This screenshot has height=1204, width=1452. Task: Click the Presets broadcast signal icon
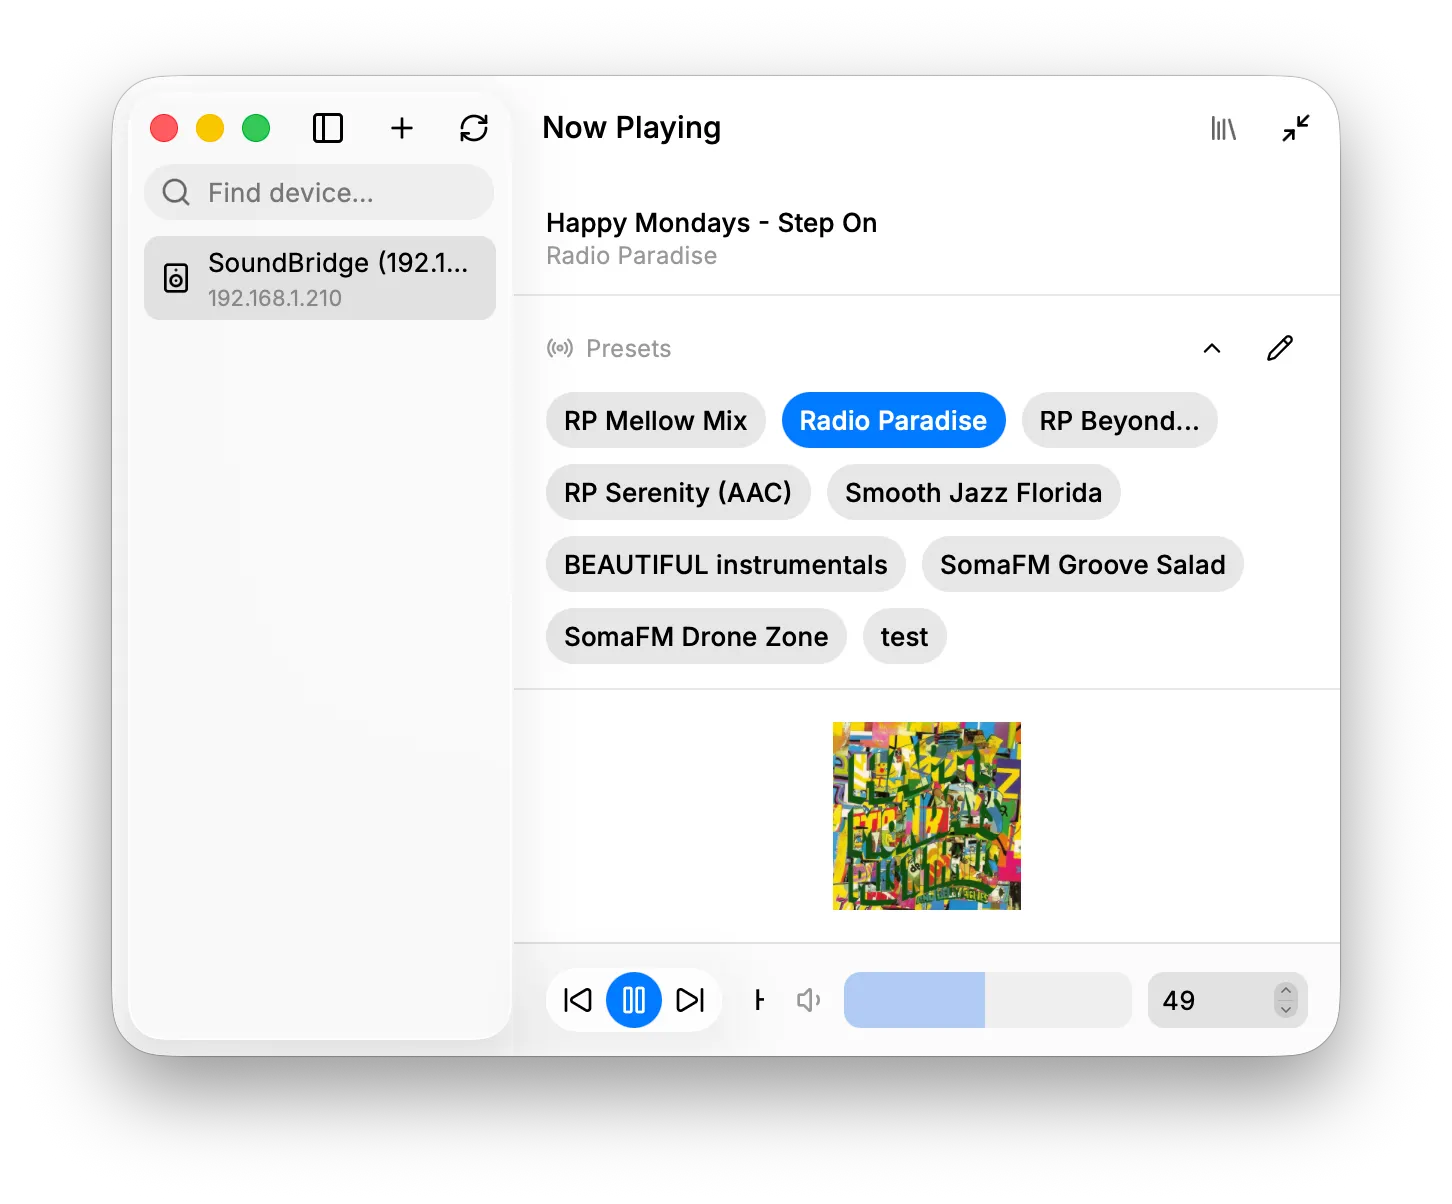click(560, 348)
